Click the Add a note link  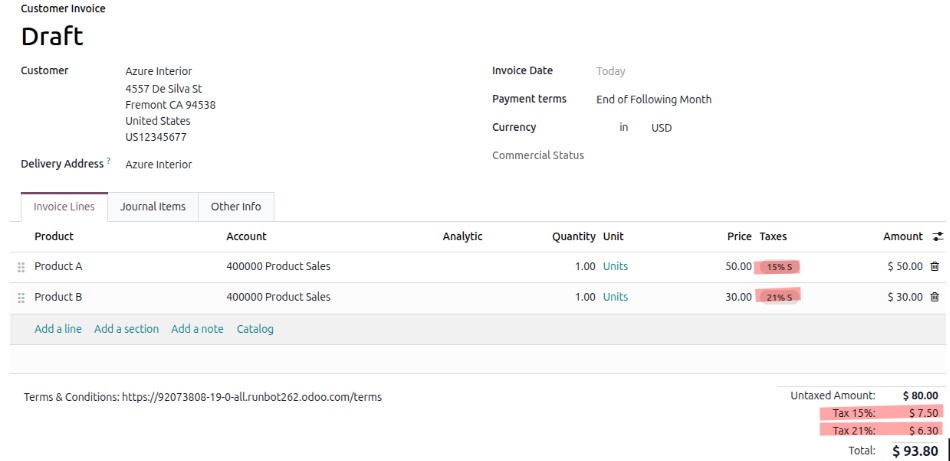[197, 329]
